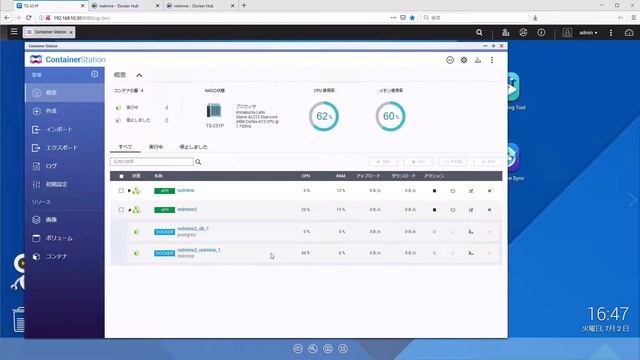The image size is (640, 360).
Task: Collapse the Container Station sidebar with circle arrow
Action: [94, 74]
